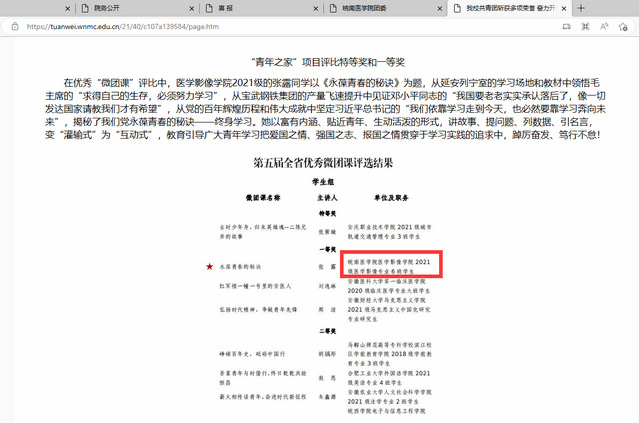Close the 皖南医学院团委 tab
Screen dimensions: 639x423
pos(441,8)
